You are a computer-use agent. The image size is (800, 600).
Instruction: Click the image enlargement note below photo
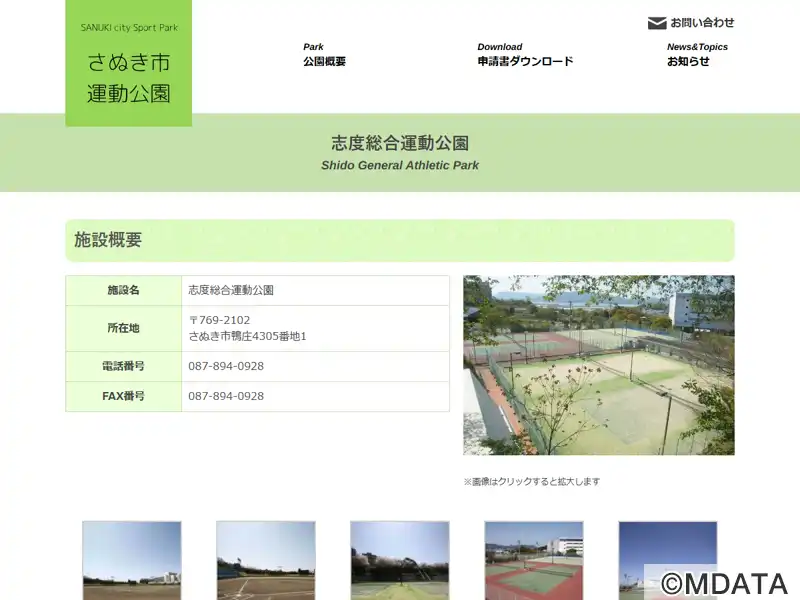click(x=531, y=481)
